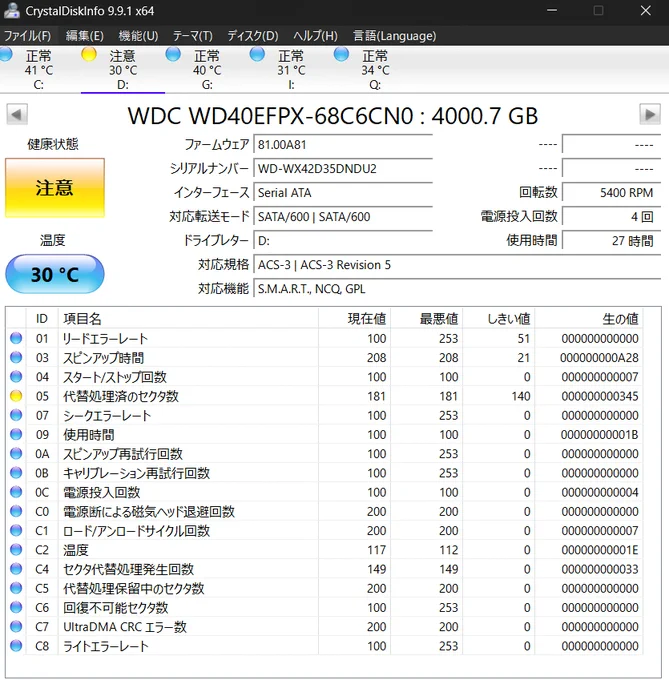Image resolution: width=669 pixels, height=680 pixels.
Task: Click status orb for 0C 電源投入回数
Action: point(16,492)
